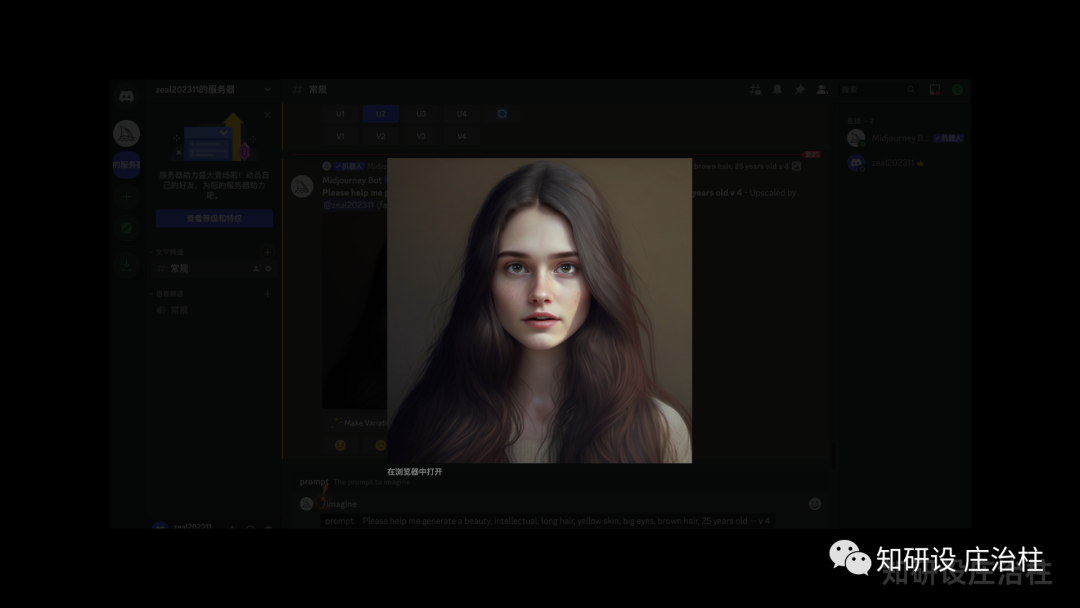Viewport: 1080px width, 608px height.
Task: Open Explore public servers compass icon
Action: tap(127, 228)
